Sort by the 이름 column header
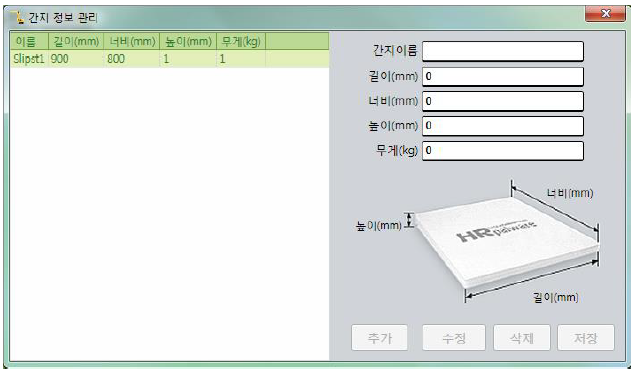631x369 pixels. pyautogui.click(x=29, y=41)
